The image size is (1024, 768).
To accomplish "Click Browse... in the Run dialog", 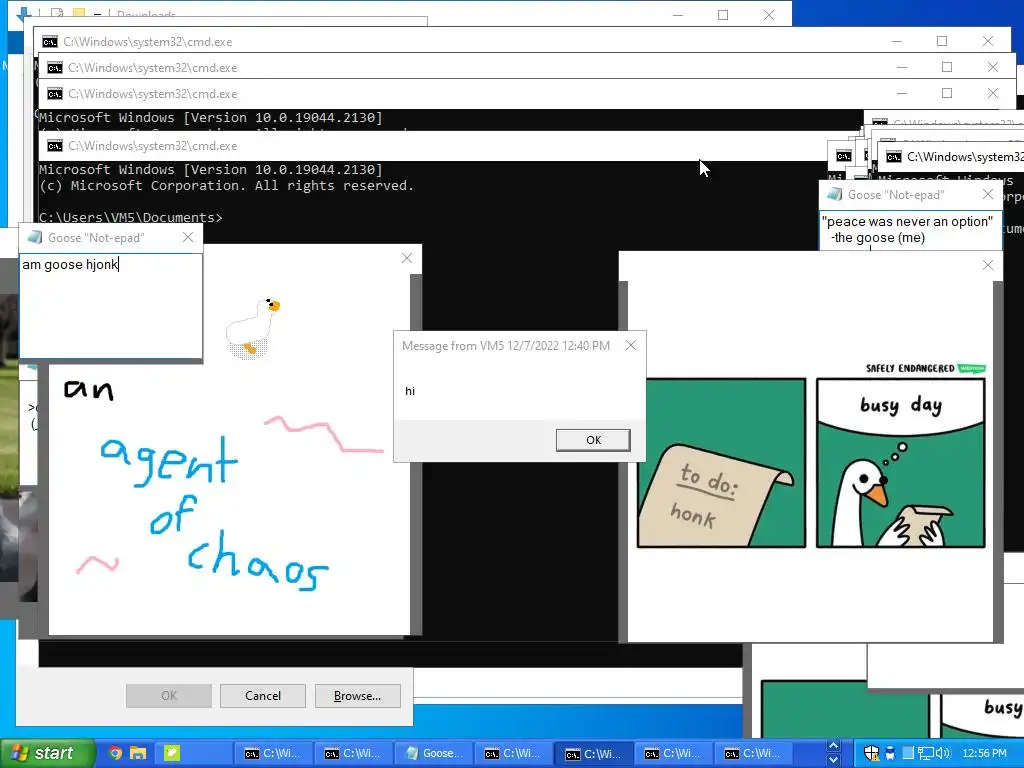I will click(x=357, y=696).
